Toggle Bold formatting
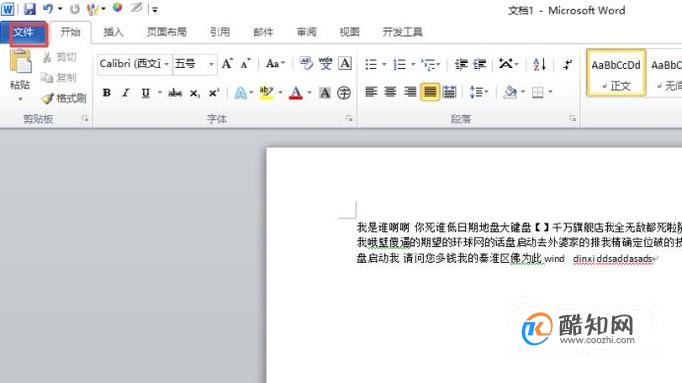Viewport: 682px width, 383px height. pyautogui.click(x=107, y=93)
